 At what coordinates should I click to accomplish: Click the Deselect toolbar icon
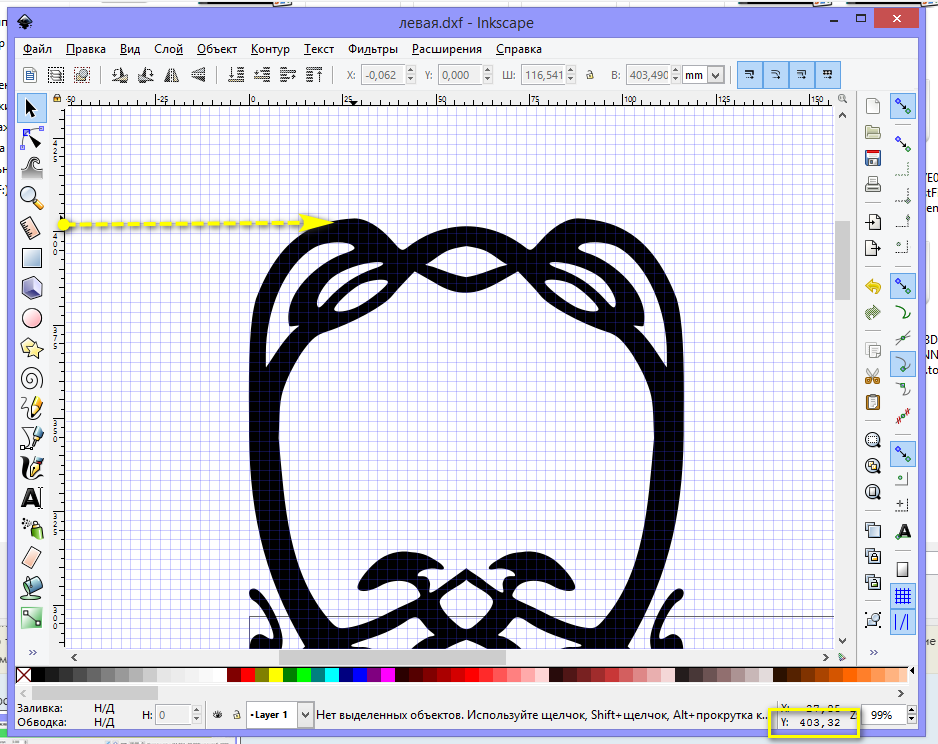[82, 75]
